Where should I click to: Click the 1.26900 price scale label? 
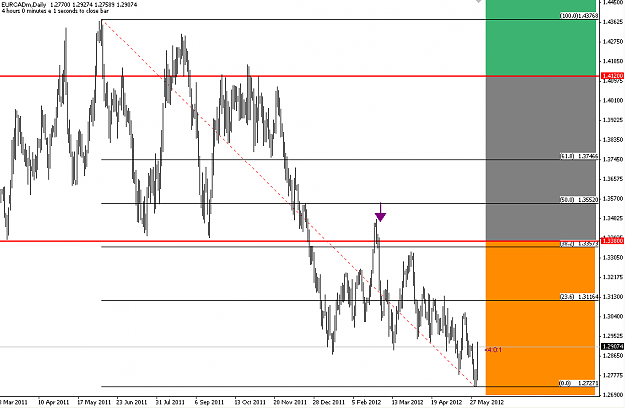[613, 395]
